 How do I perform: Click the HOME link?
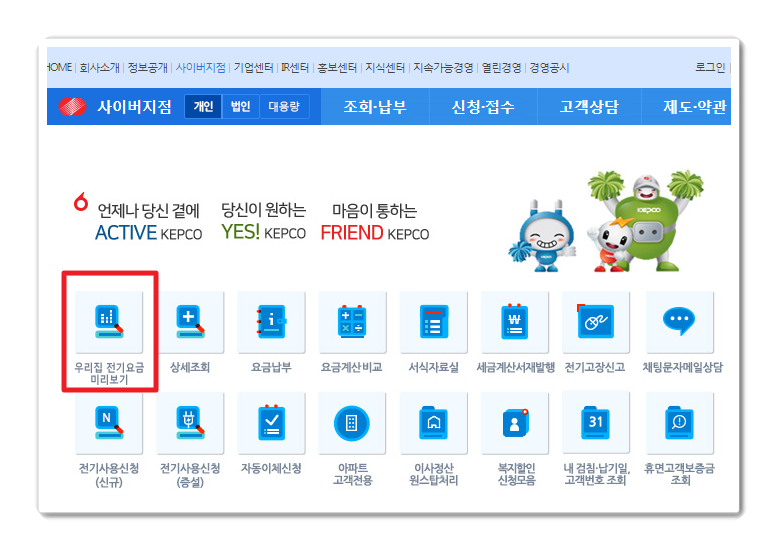[x=60, y=68]
